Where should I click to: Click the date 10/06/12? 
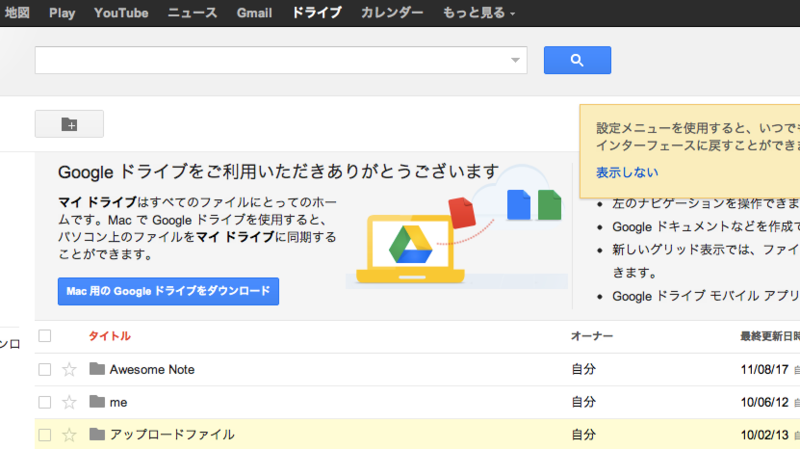764,402
